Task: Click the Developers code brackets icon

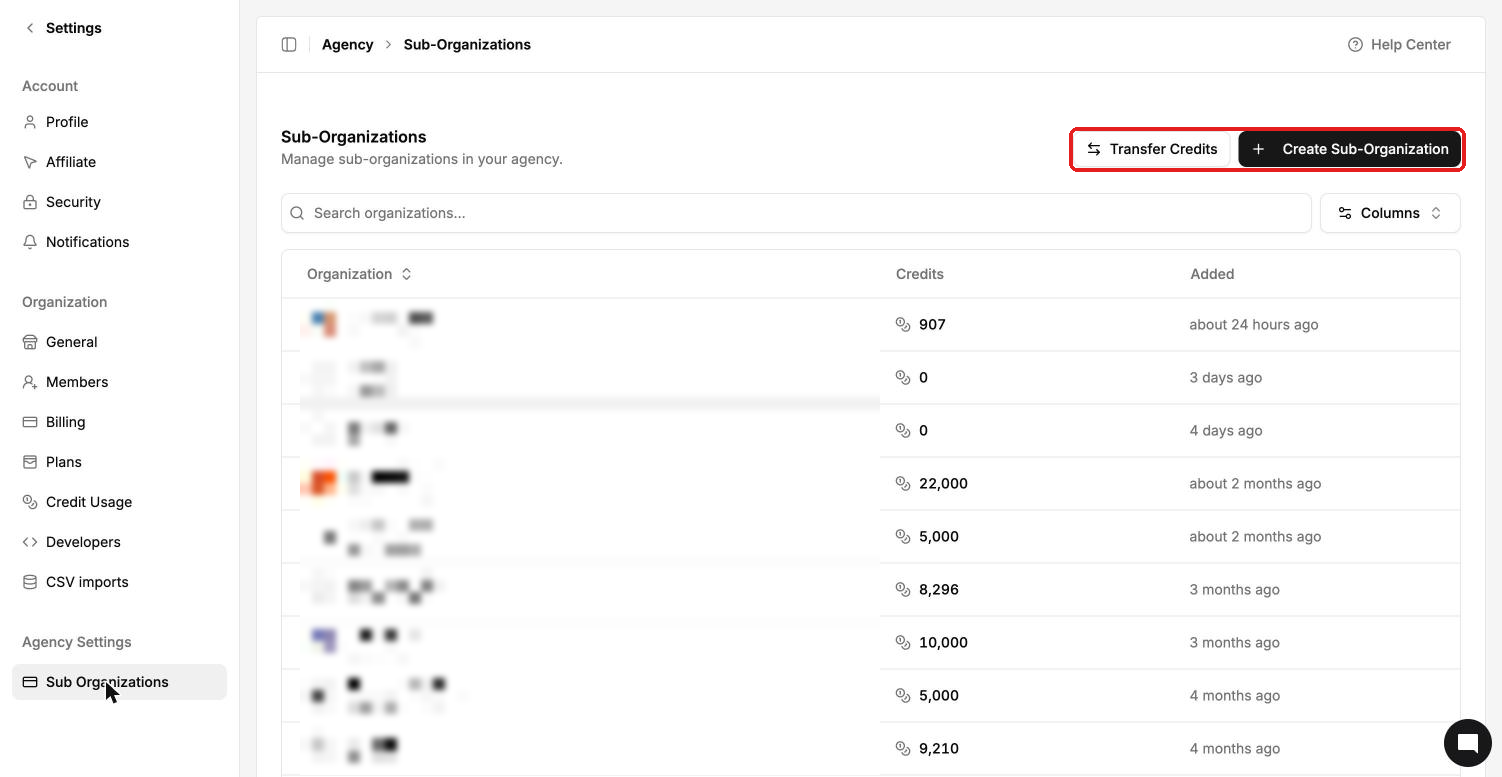Action: (30, 542)
